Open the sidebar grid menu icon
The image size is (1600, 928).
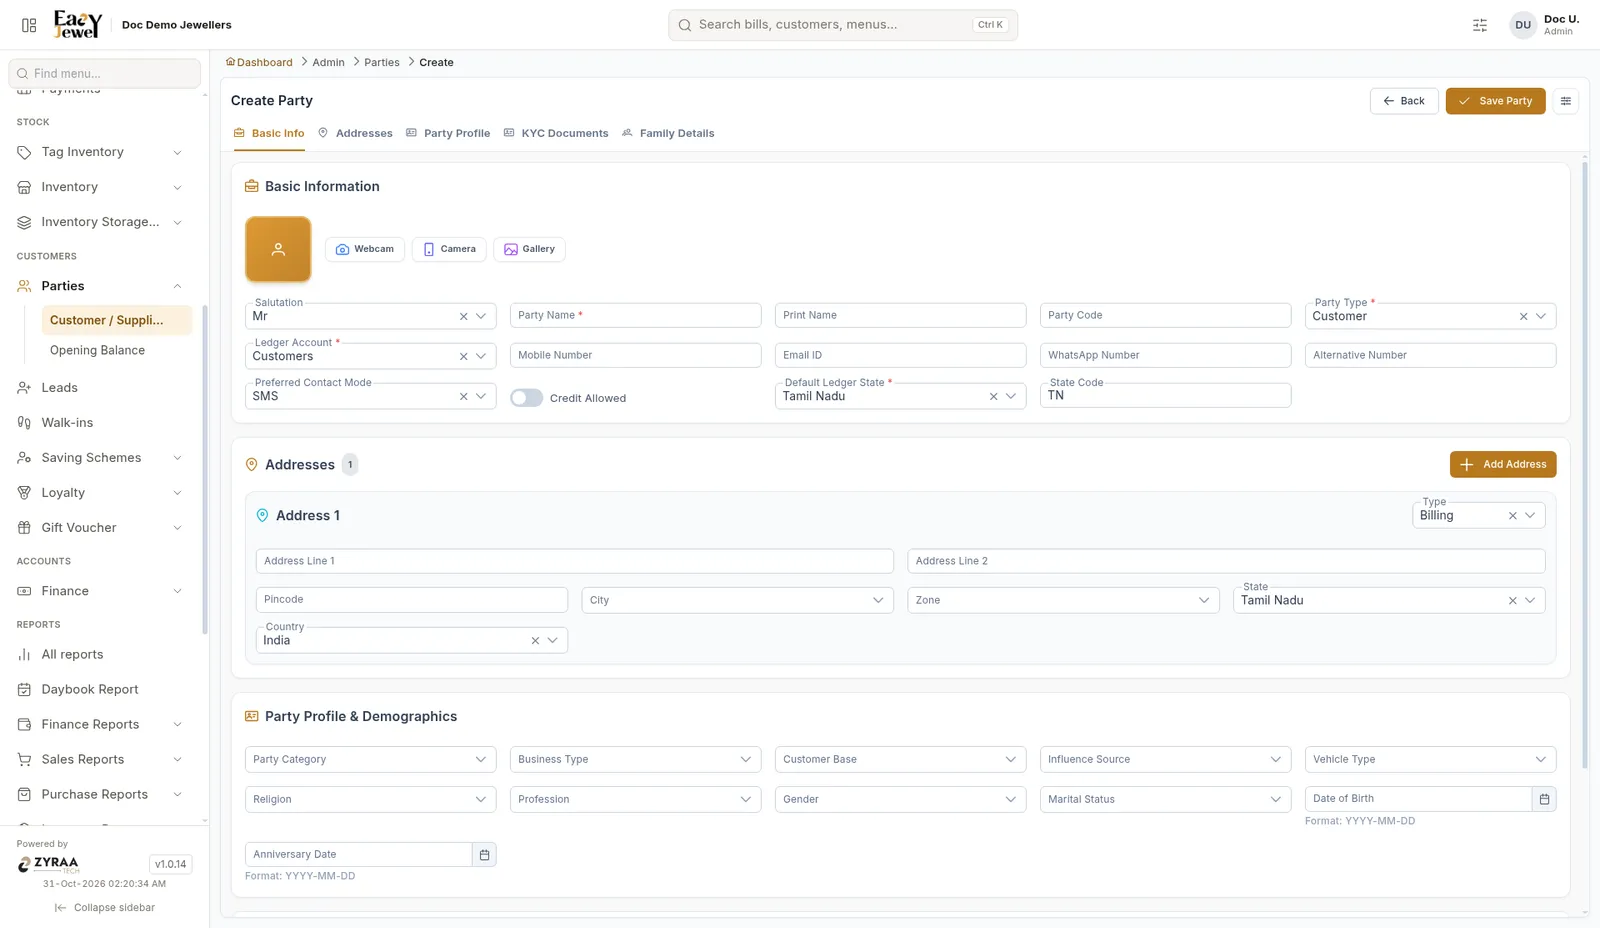click(29, 25)
